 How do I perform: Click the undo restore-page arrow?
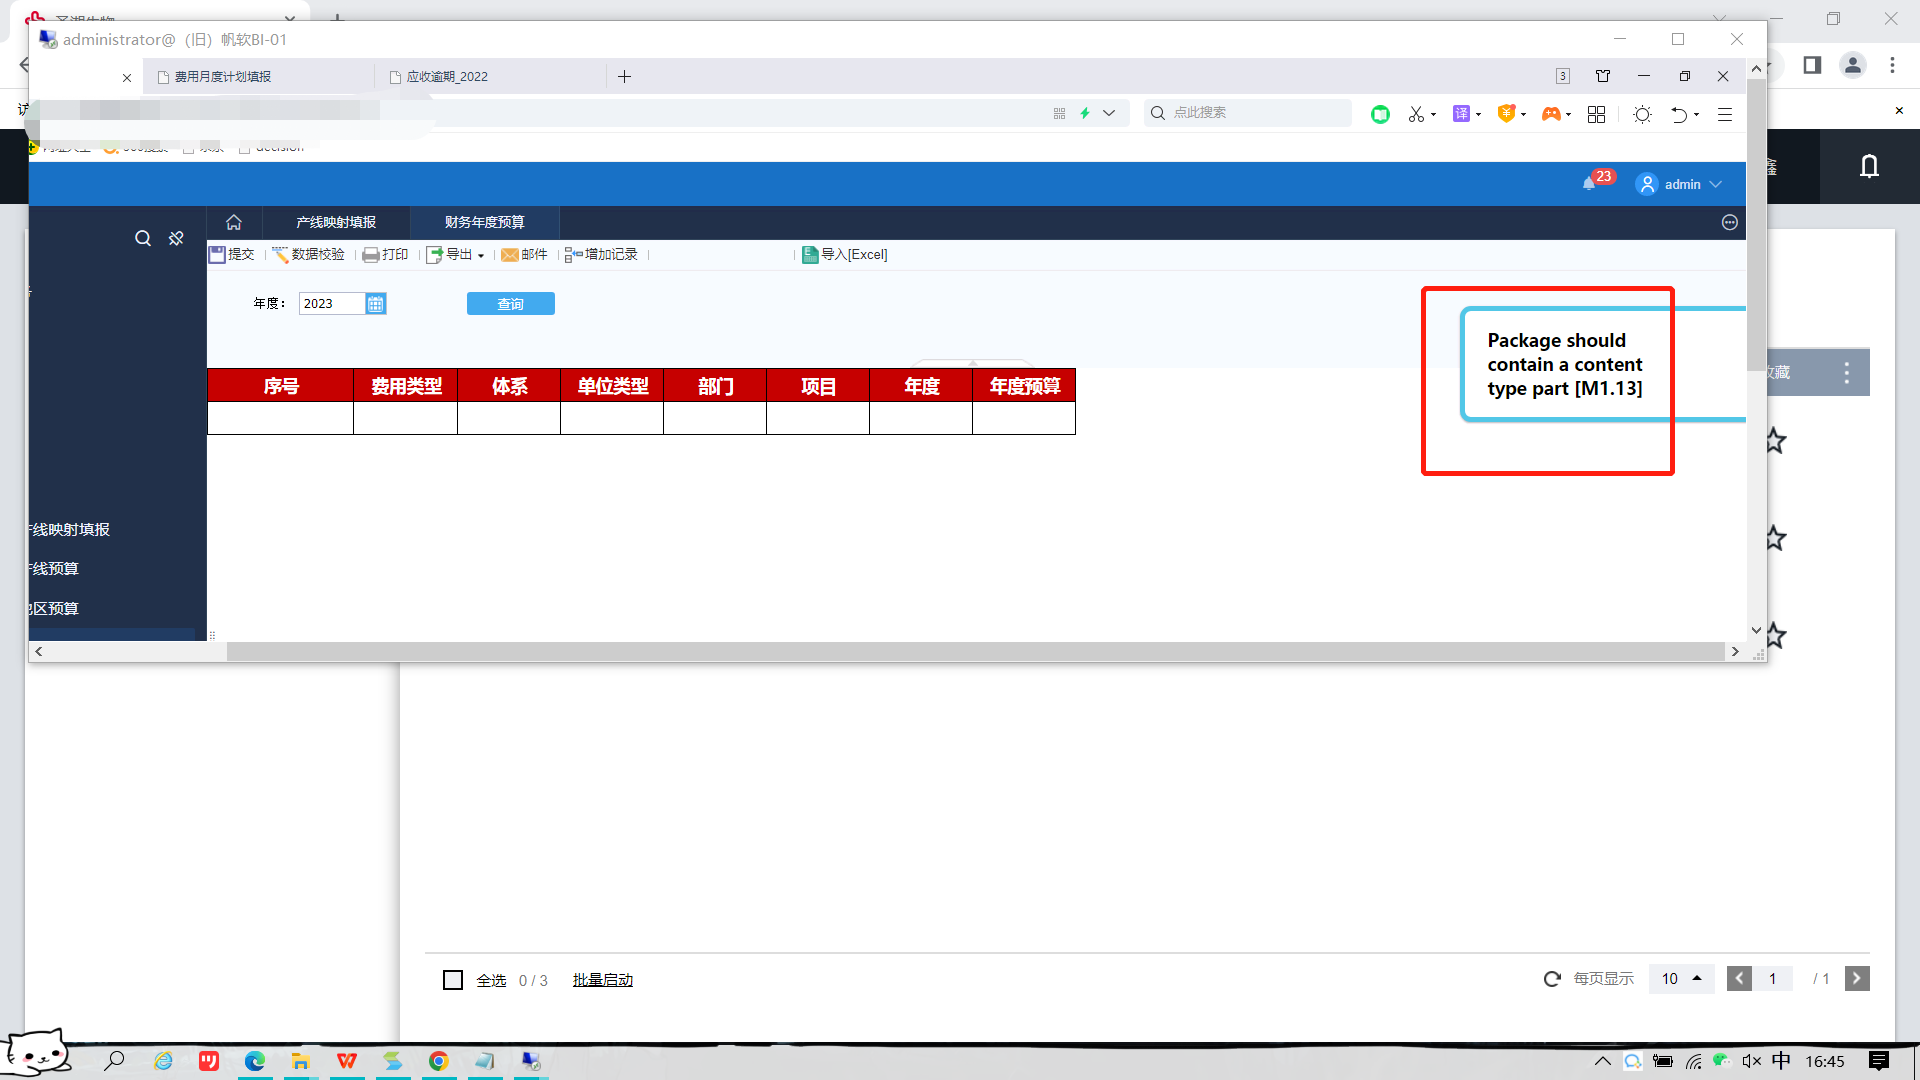click(1679, 114)
